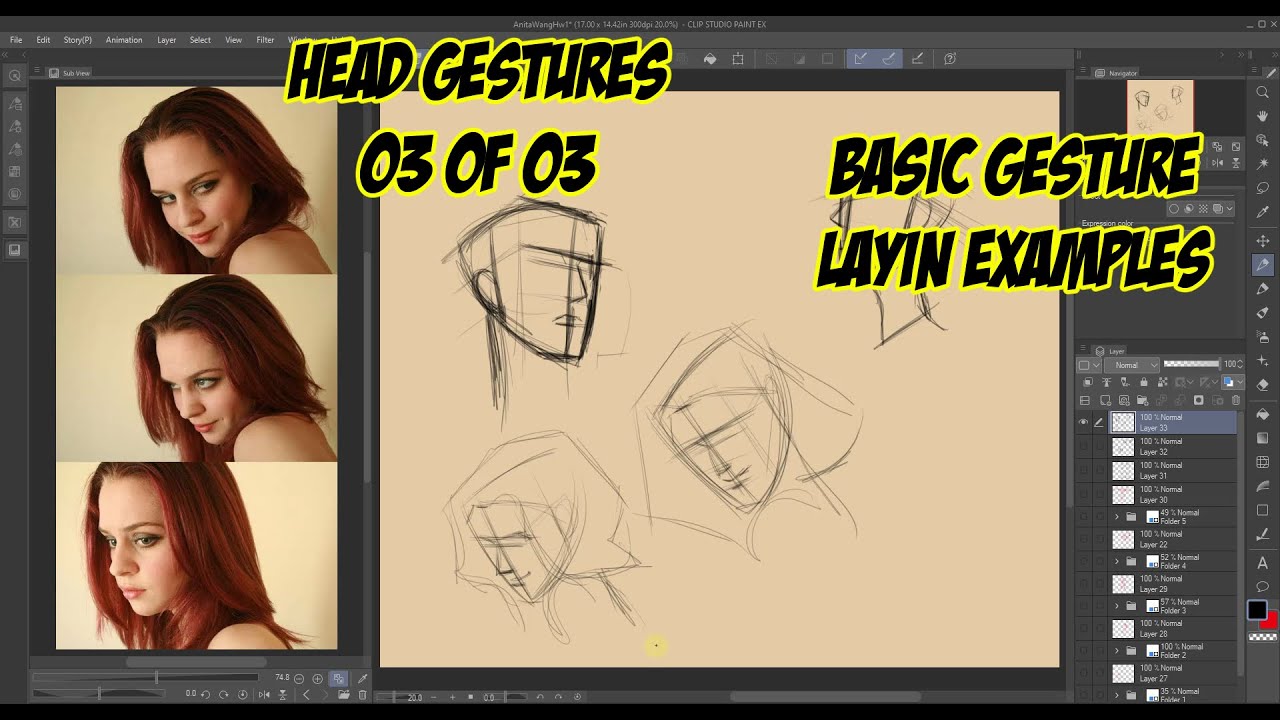
Task: Select the Operation object tool
Action: [1263, 140]
